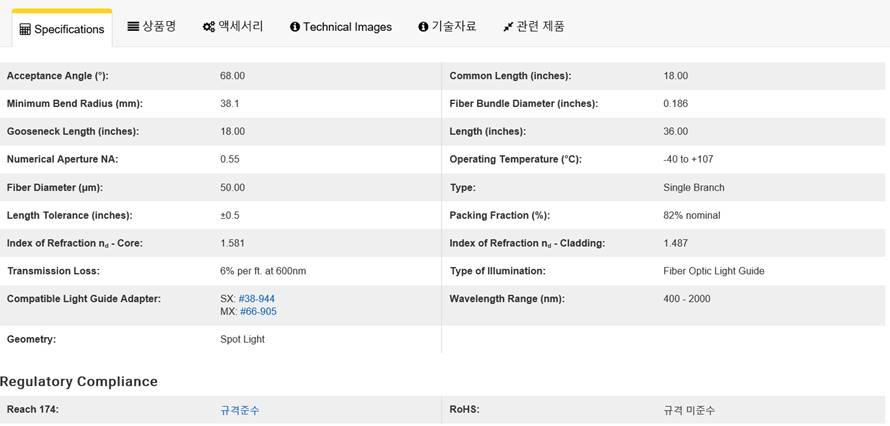Click the info icon beside Technical Images

pos(295,27)
